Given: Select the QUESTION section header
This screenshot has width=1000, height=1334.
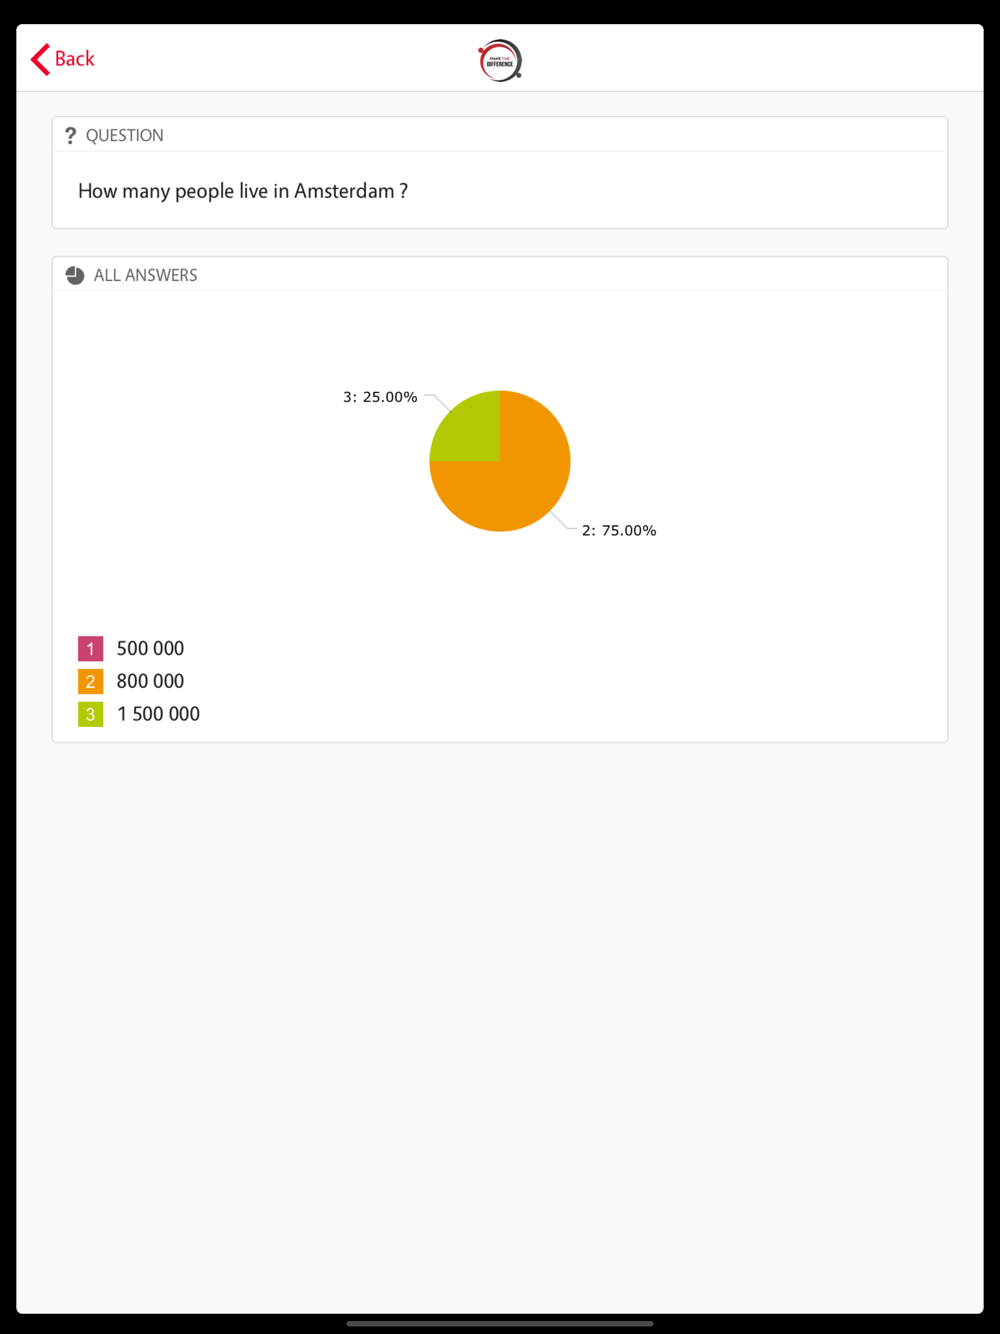Looking at the screenshot, I should [x=124, y=135].
